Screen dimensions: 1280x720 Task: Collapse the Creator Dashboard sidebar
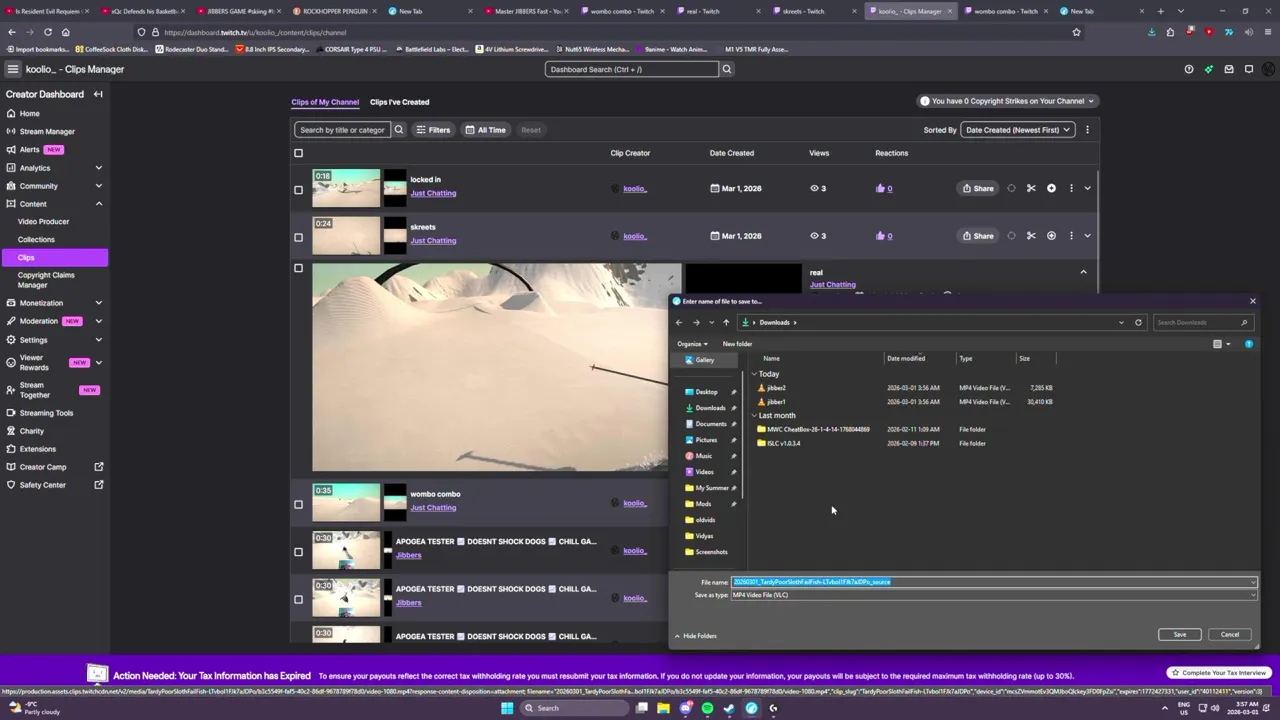(x=98, y=94)
